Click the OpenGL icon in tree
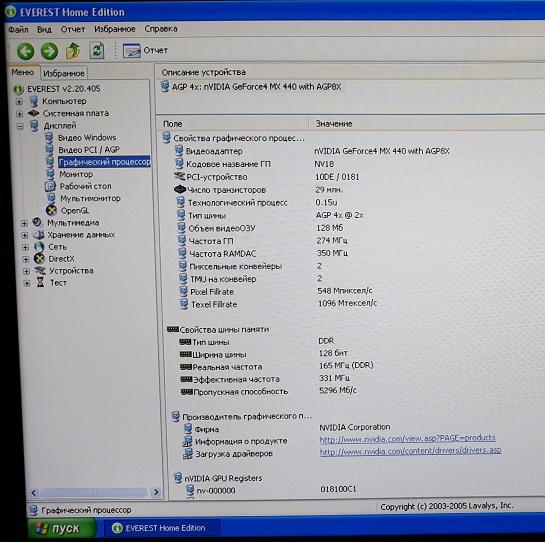This screenshot has width=545, height=542. [51, 210]
